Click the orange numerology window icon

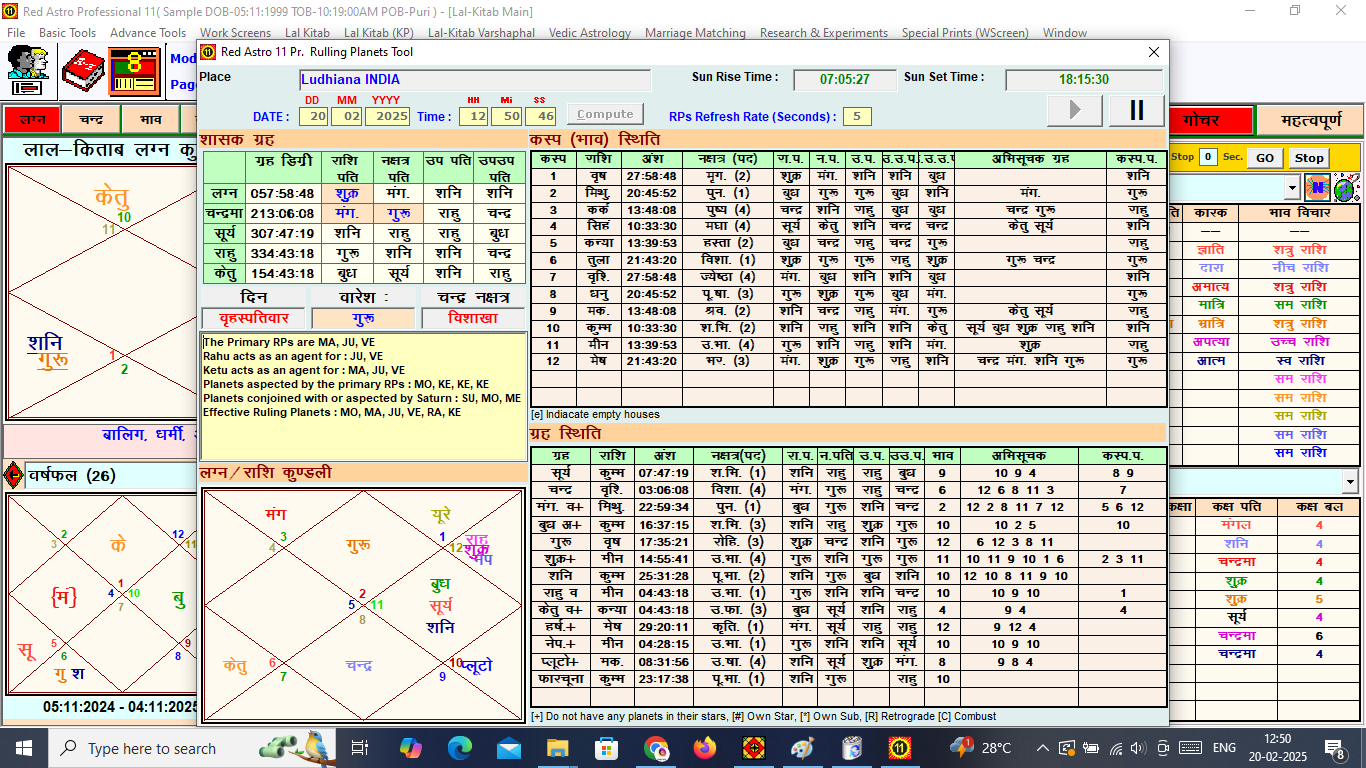pos(135,71)
